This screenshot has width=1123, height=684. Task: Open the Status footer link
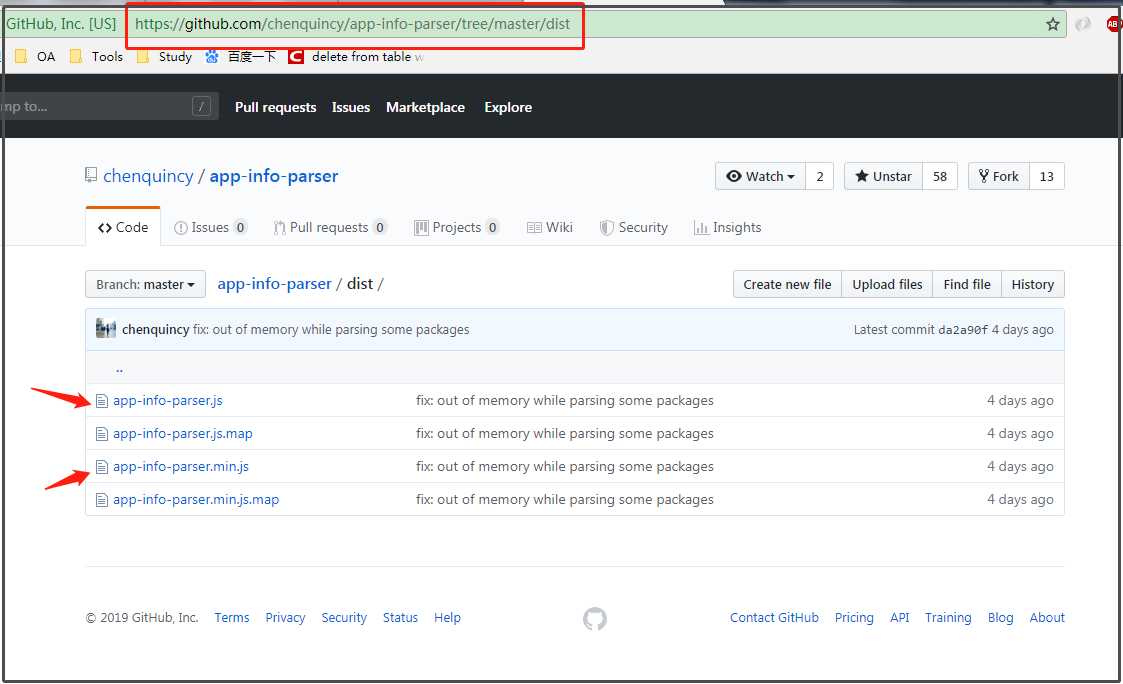click(400, 618)
